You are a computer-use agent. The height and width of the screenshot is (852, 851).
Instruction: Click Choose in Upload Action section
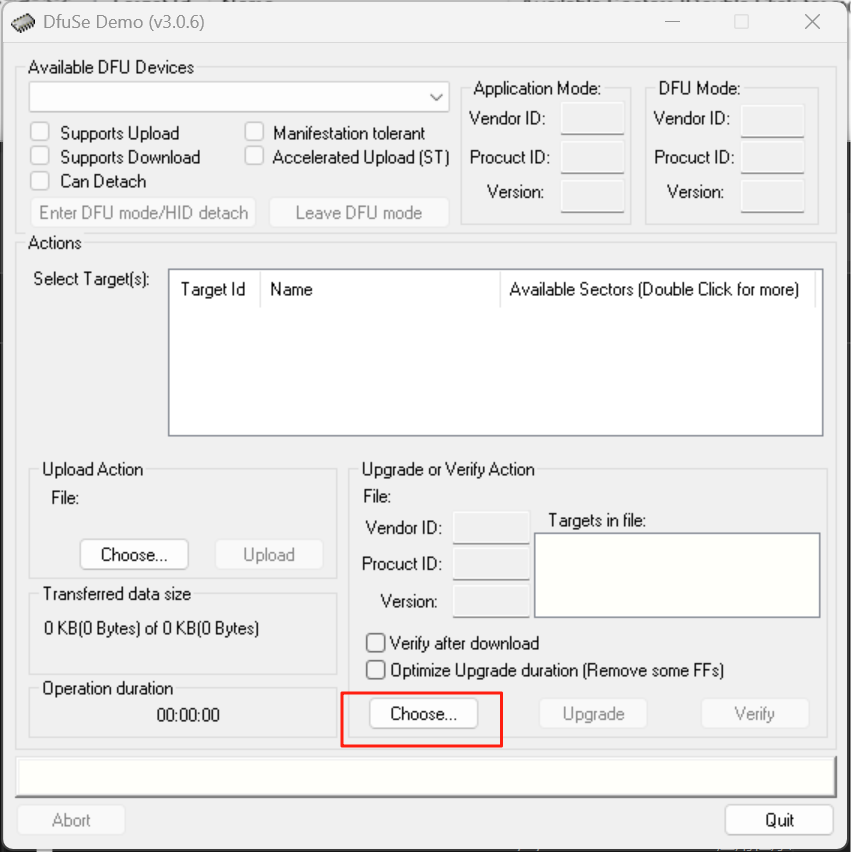coord(133,554)
